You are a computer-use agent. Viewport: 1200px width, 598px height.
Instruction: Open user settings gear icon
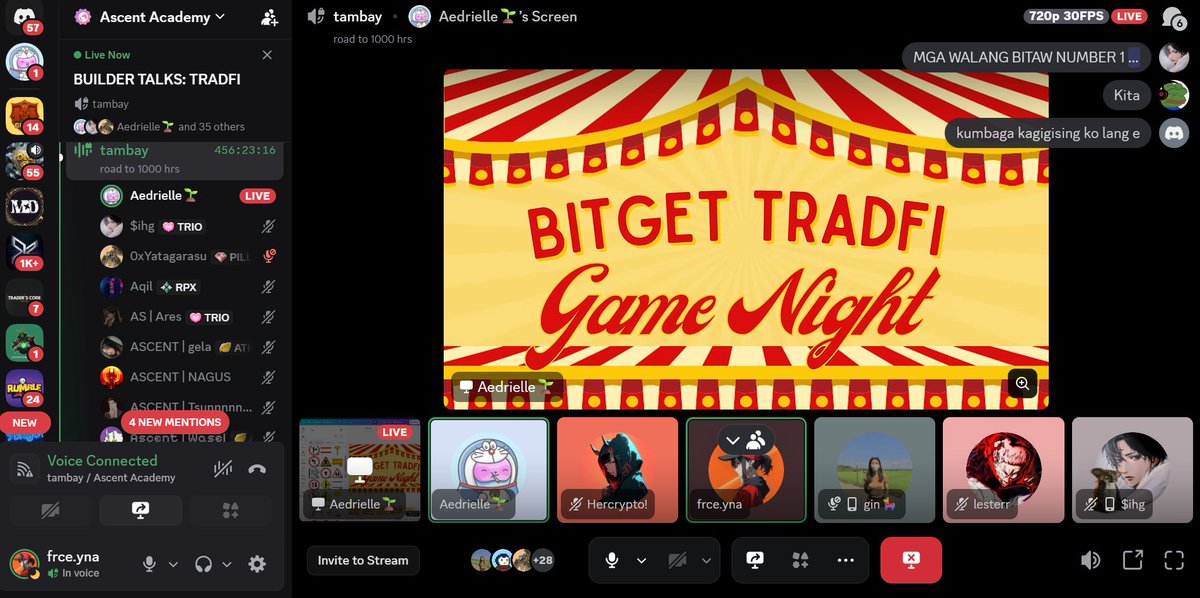point(257,564)
